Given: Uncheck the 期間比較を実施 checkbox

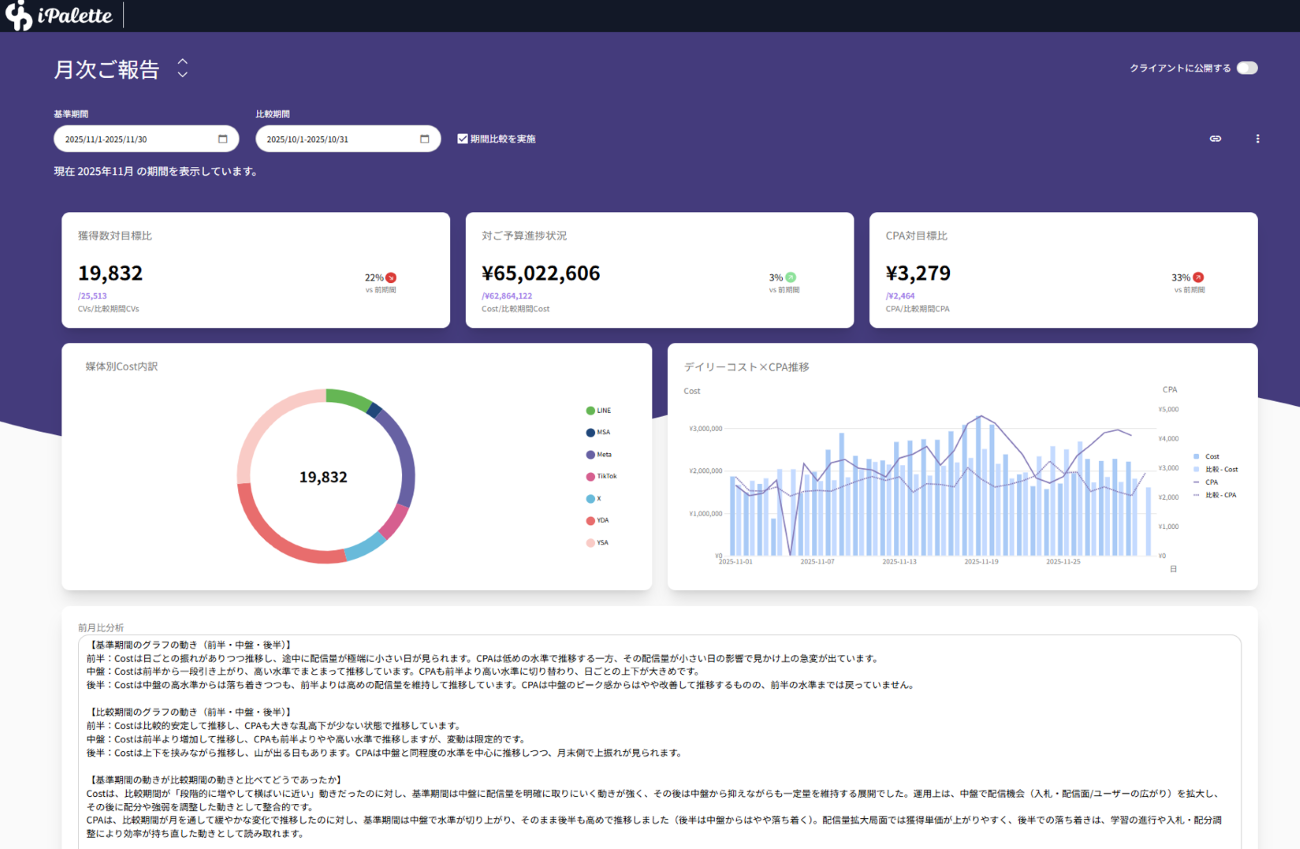Looking at the screenshot, I should point(461,139).
